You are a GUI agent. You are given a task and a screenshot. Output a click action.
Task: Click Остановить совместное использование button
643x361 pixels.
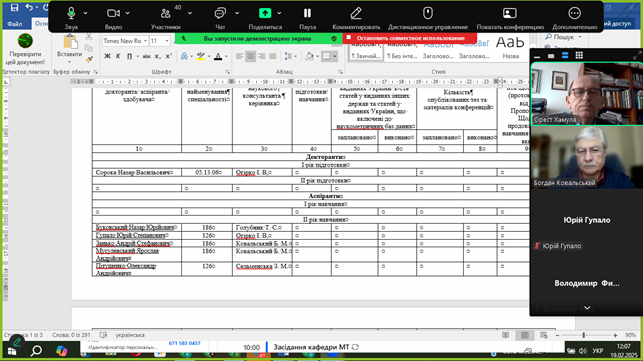410,38
